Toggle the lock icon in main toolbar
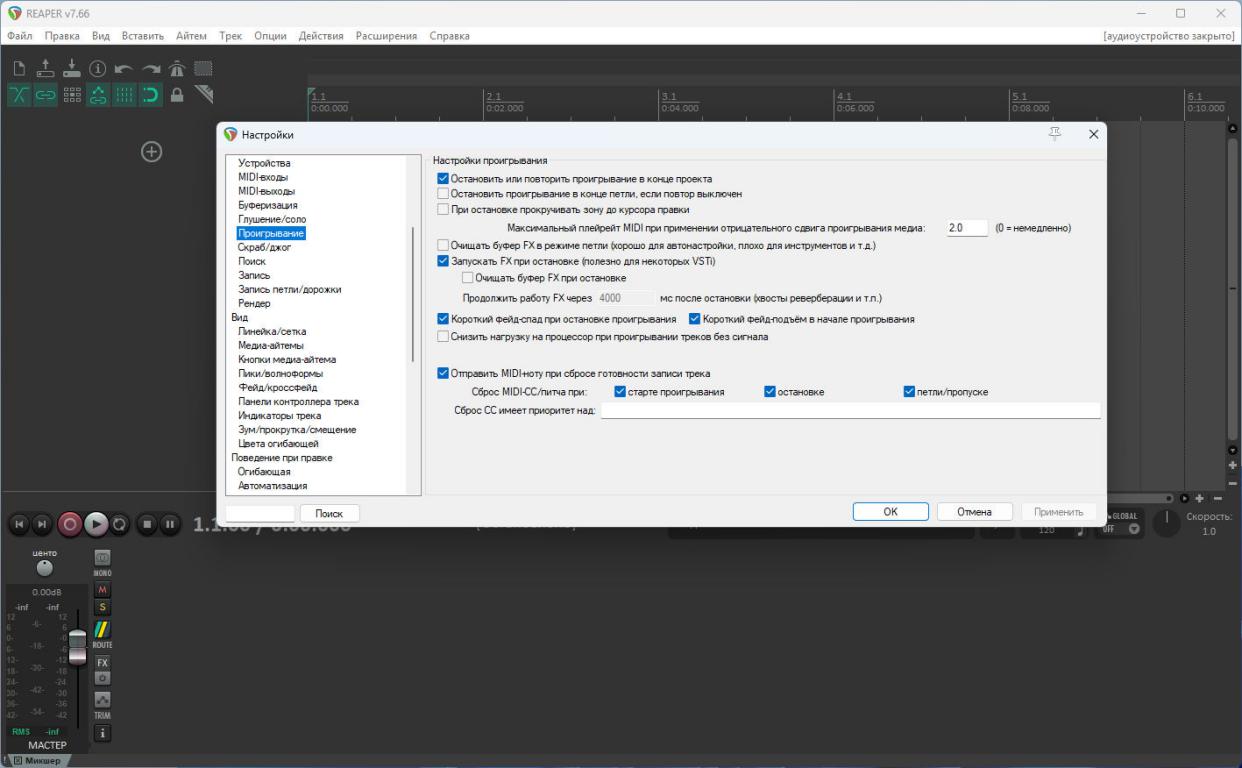The image size is (1242, 768). pos(177,95)
